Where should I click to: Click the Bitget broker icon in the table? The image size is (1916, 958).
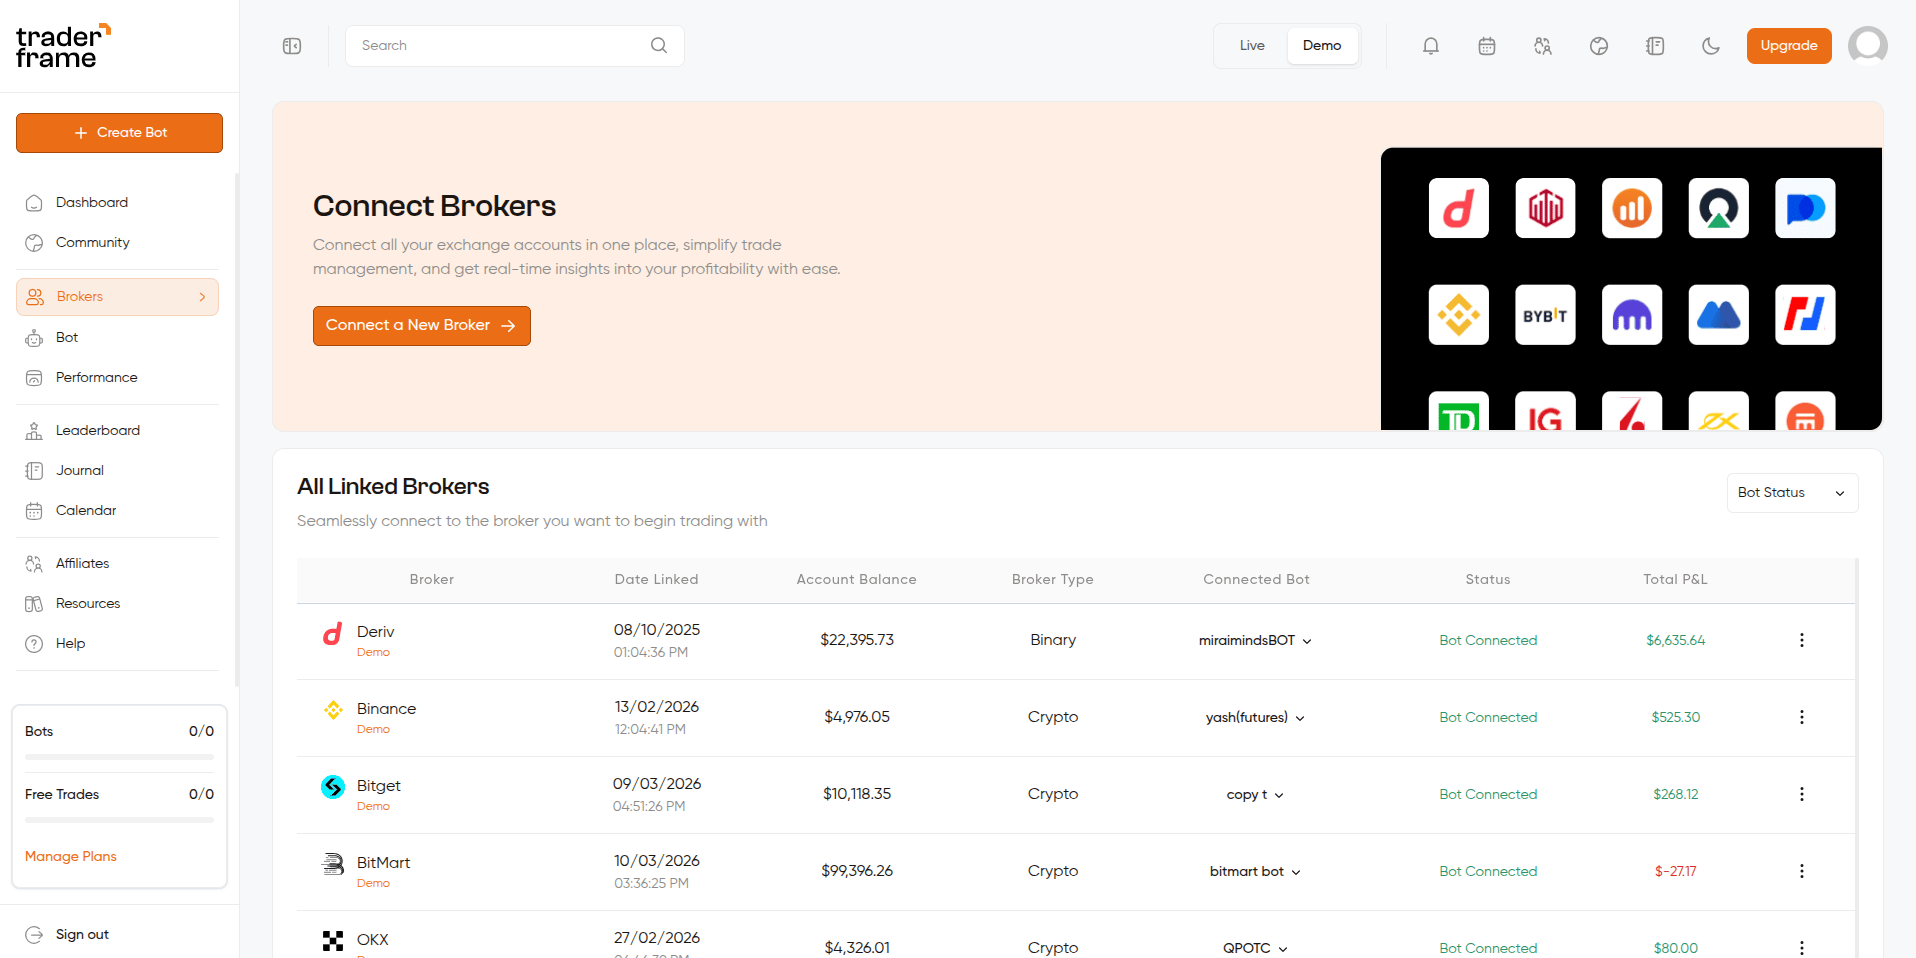coord(333,787)
